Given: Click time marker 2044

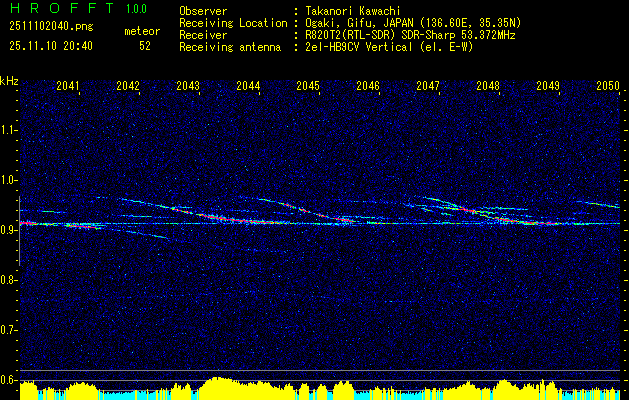Looking at the screenshot, I should pyautogui.click(x=248, y=85).
